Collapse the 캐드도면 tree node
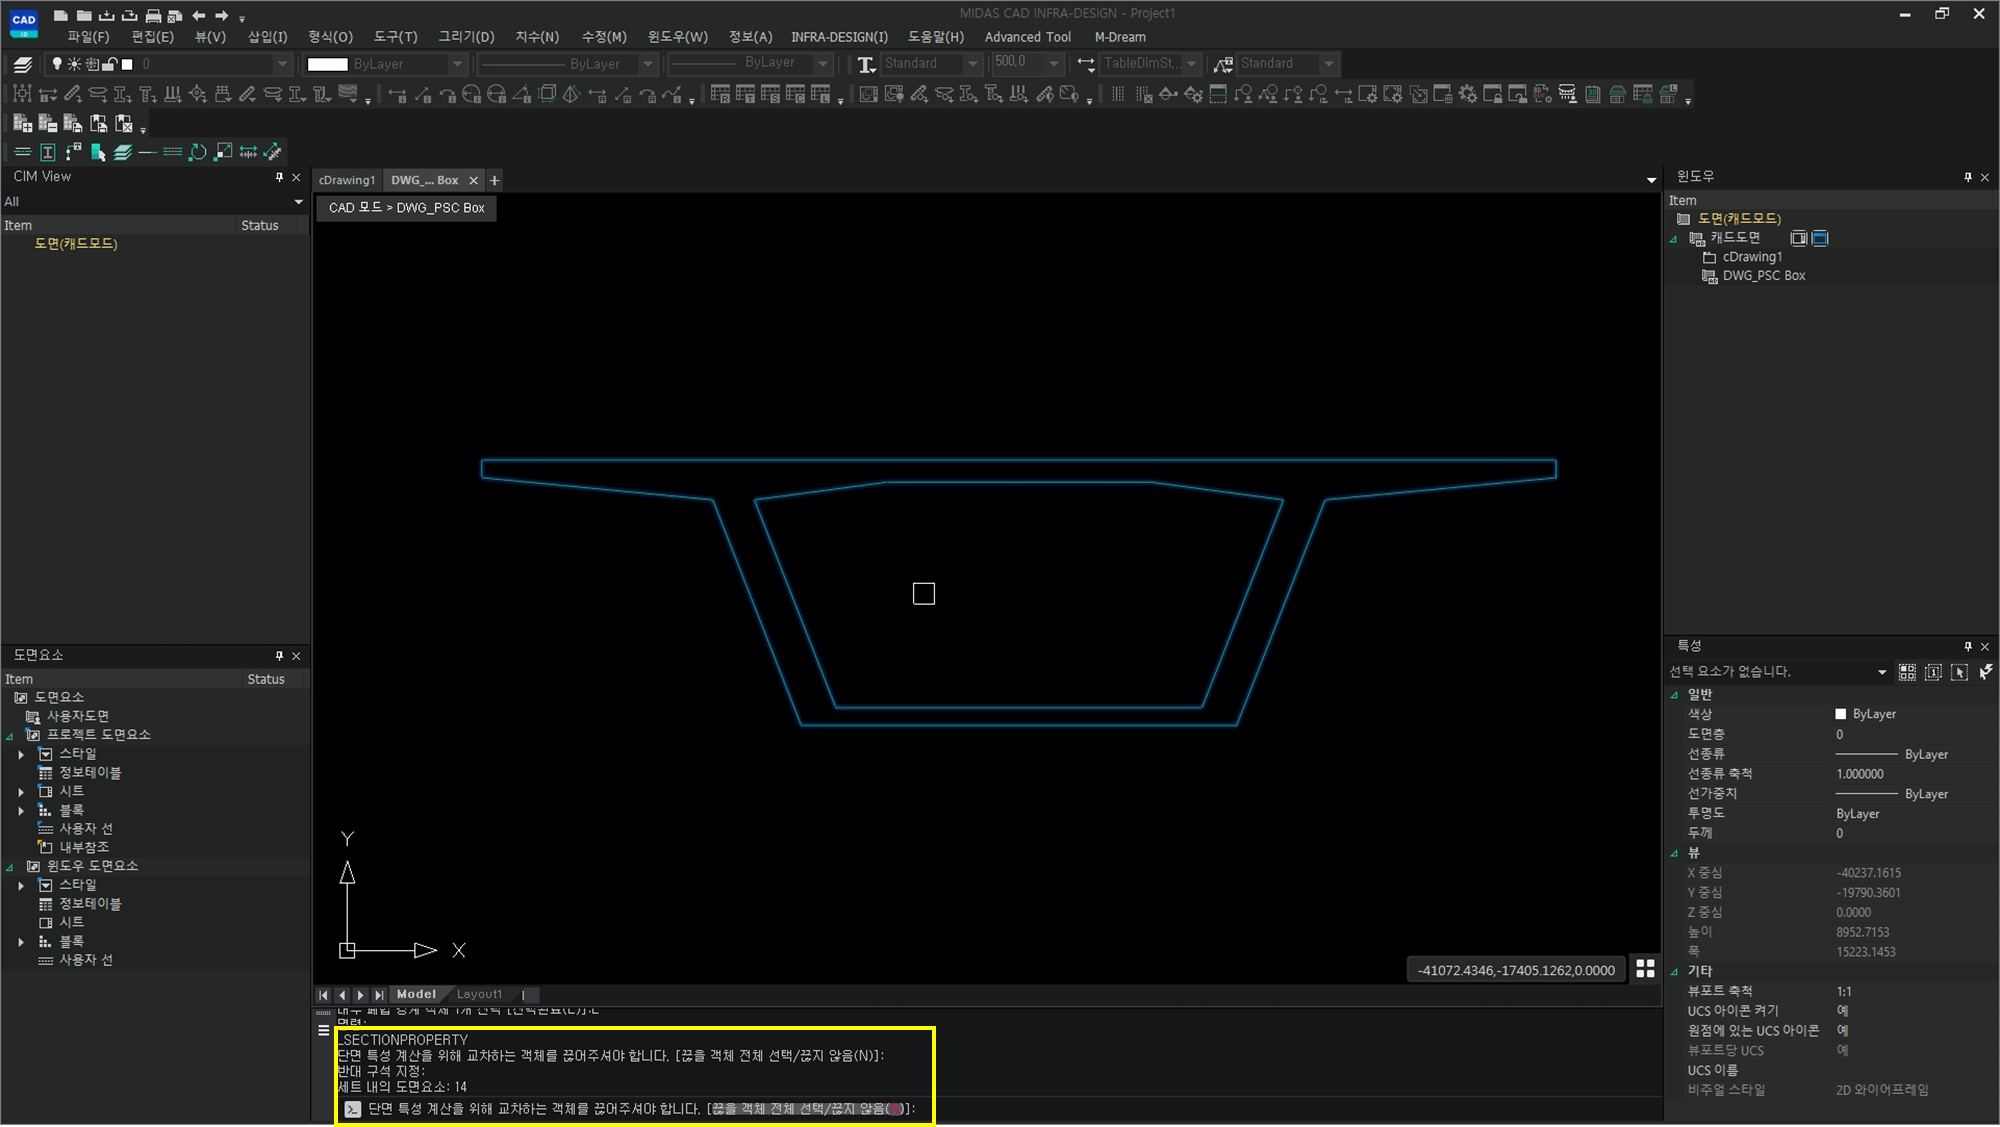The width and height of the screenshot is (2000, 1127). (1674, 239)
